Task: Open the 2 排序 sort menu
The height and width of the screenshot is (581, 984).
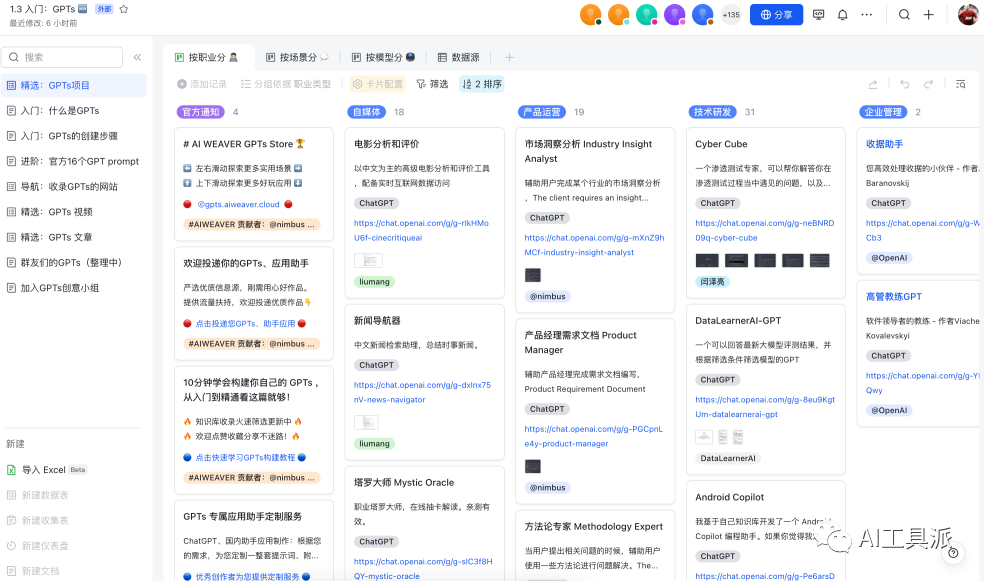Action: click(481, 84)
